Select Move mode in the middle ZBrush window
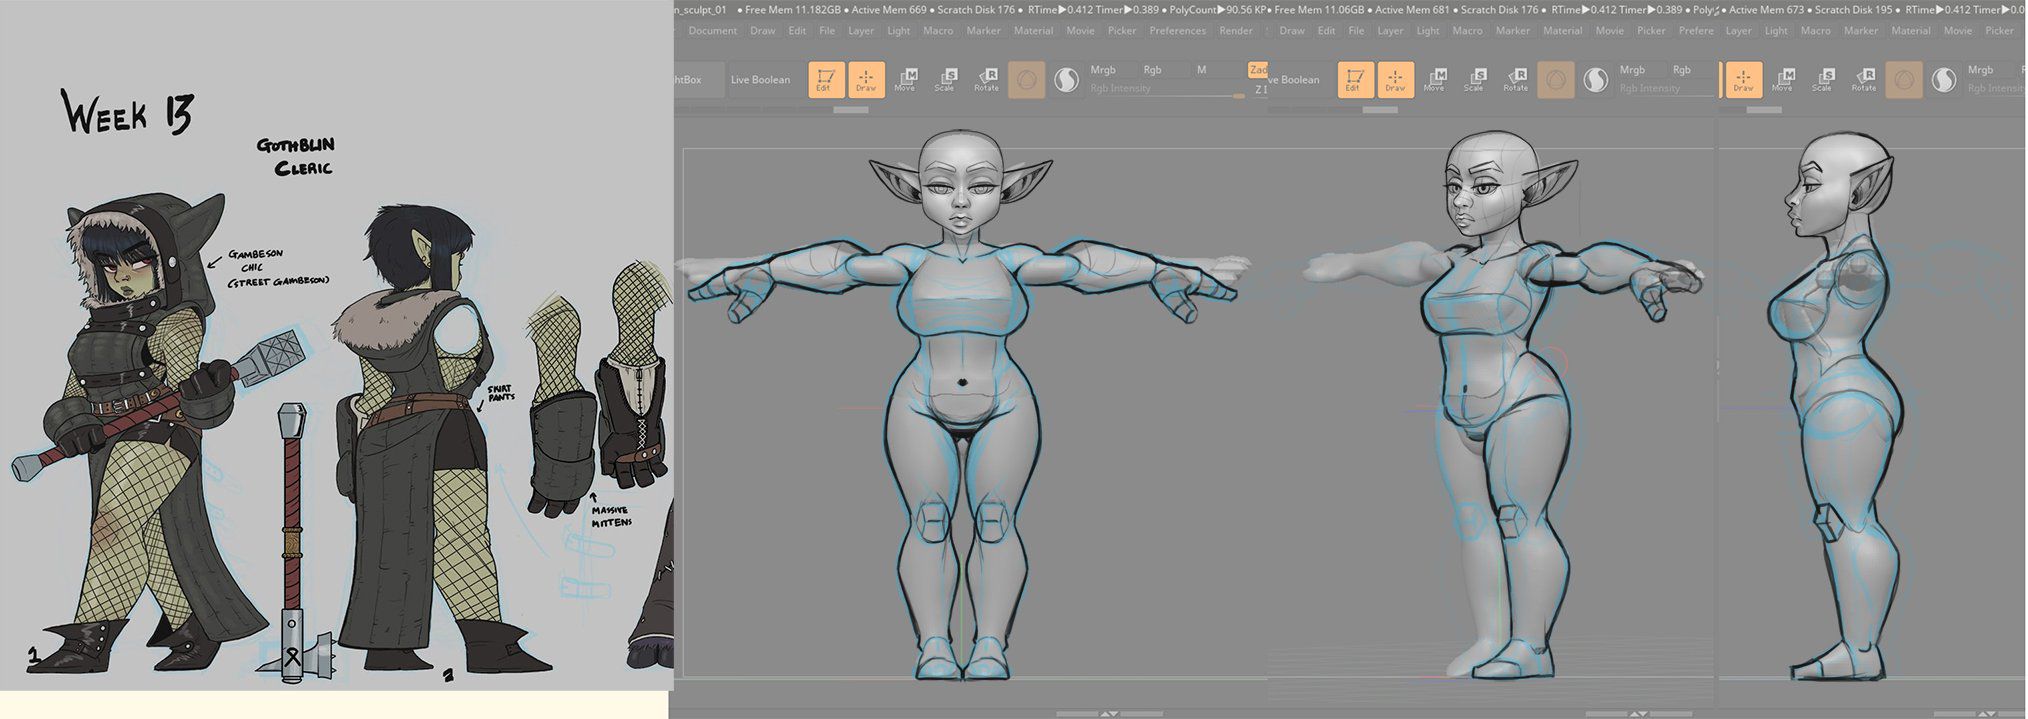 point(1435,80)
